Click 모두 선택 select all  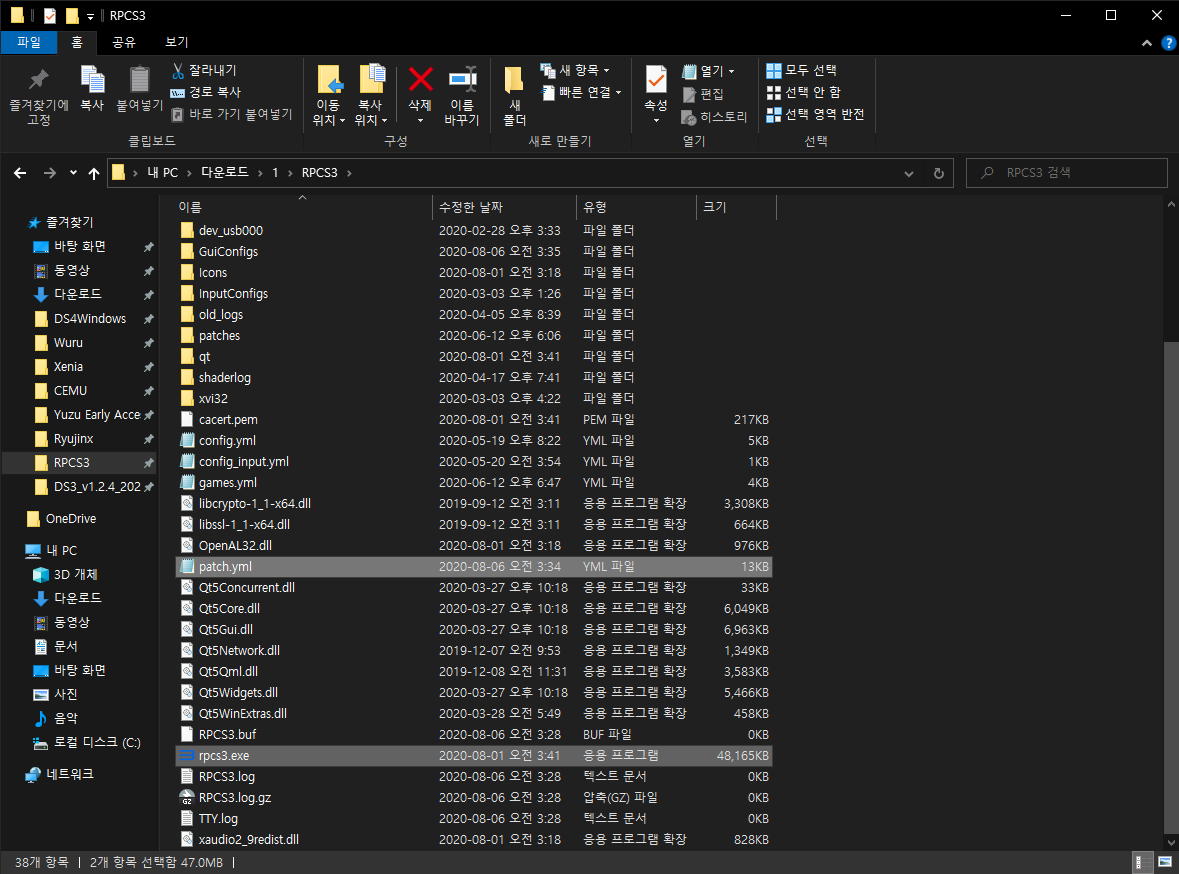click(802, 71)
